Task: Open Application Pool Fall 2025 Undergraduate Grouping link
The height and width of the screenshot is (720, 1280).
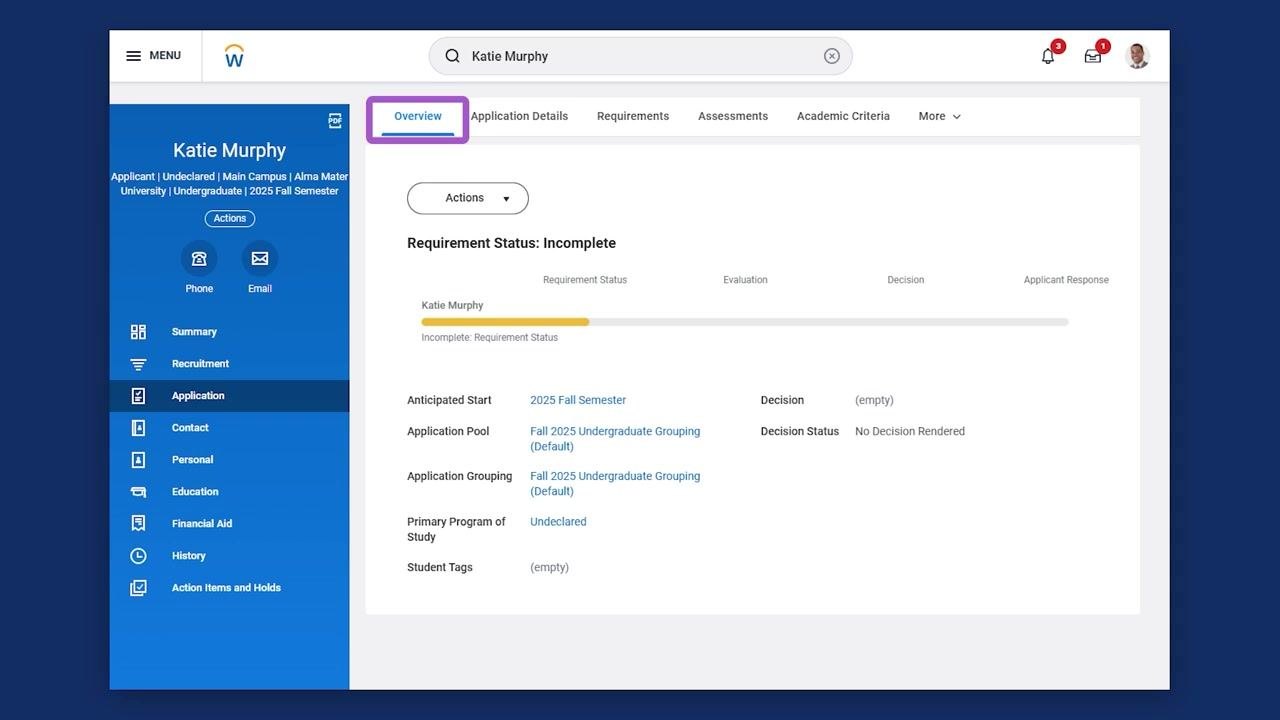Action: [x=615, y=439]
